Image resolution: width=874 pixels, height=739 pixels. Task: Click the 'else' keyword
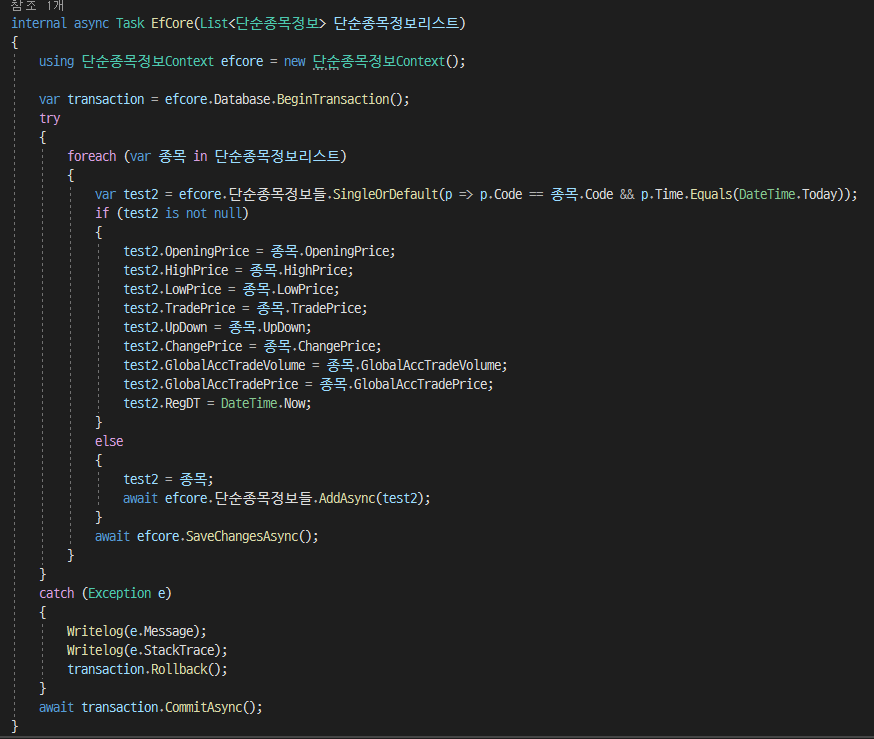tap(109, 441)
